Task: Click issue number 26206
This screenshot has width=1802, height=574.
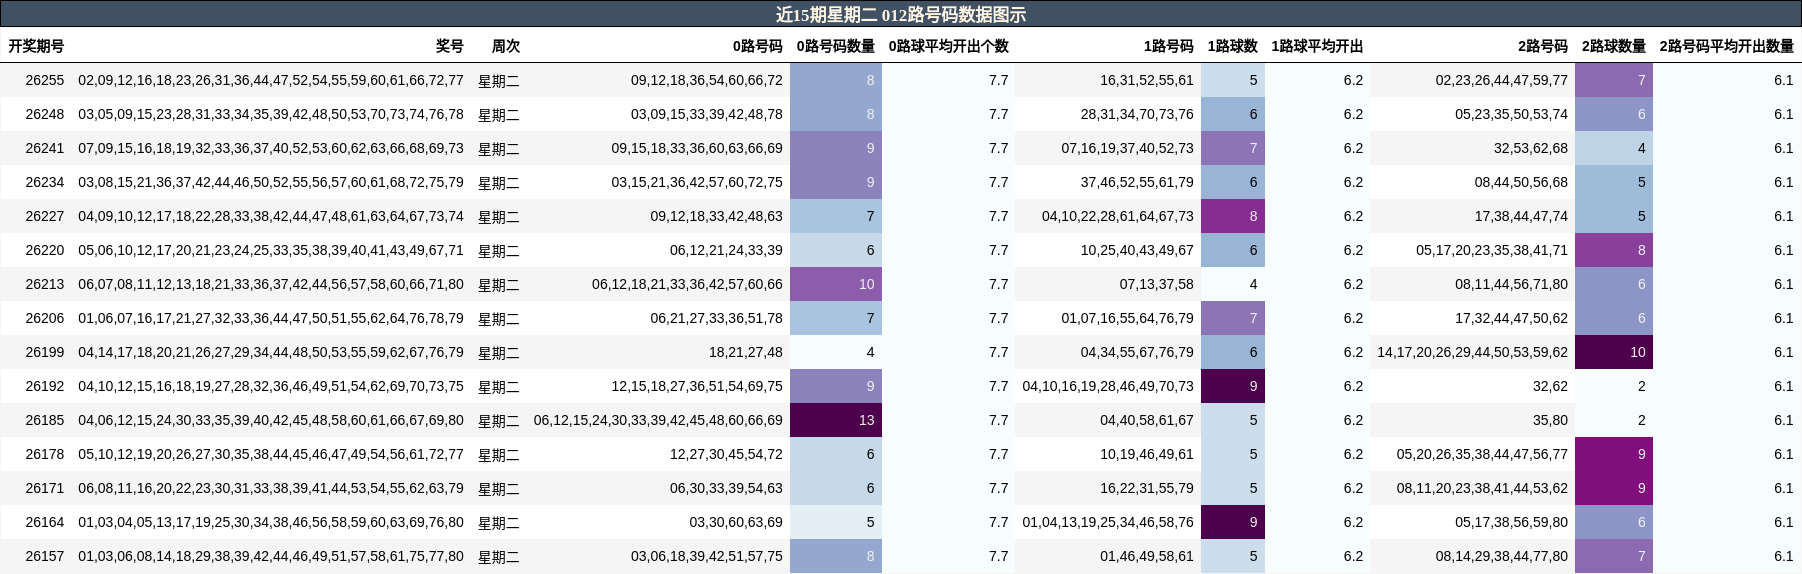Action: [44, 318]
